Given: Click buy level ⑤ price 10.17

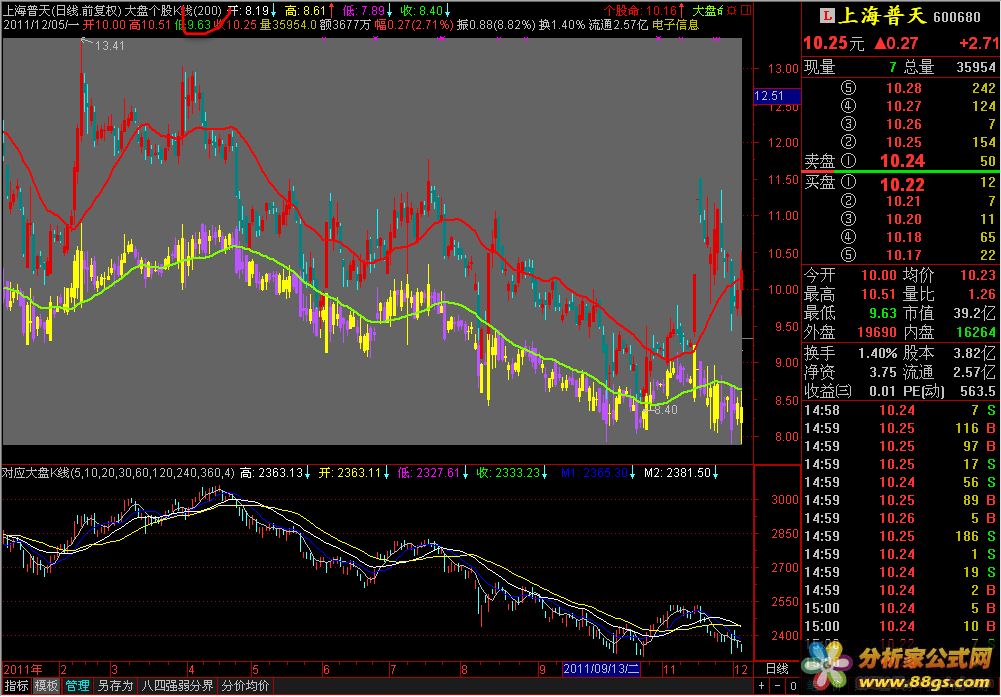Looking at the screenshot, I should tap(903, 255).
